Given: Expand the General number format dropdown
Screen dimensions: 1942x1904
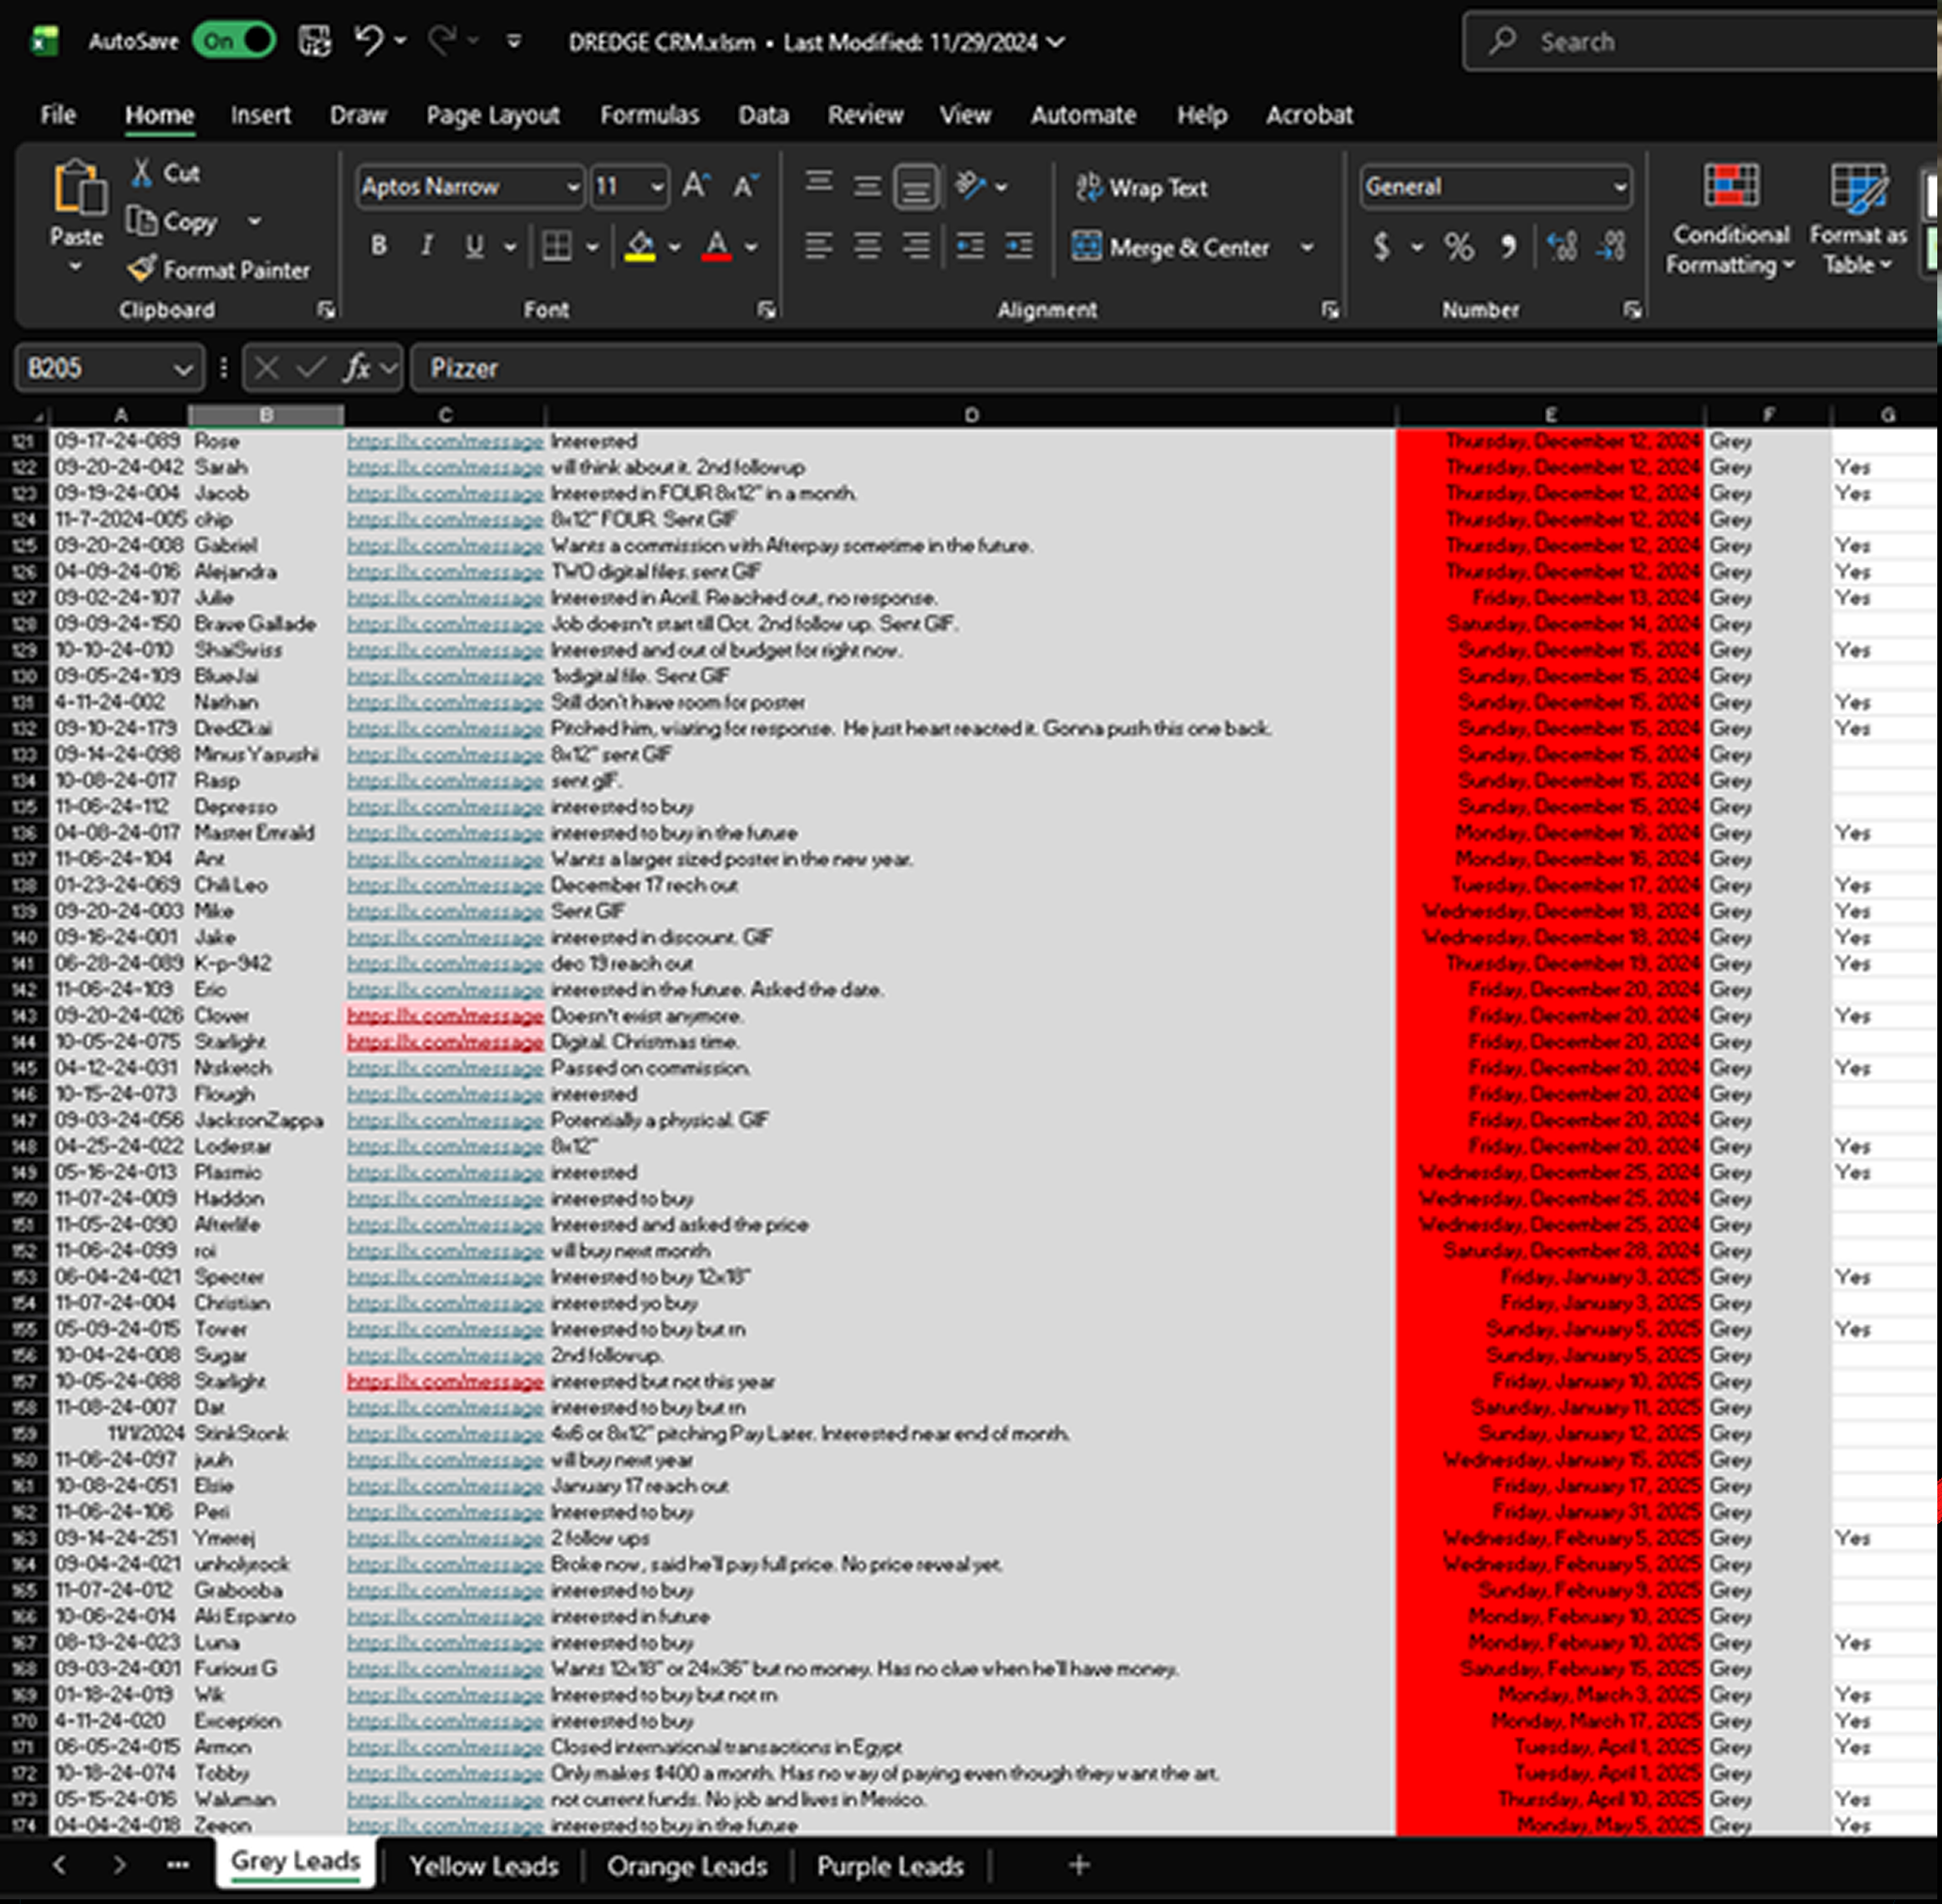Looking at the screenshot, I should click(x=1618, y=187).
